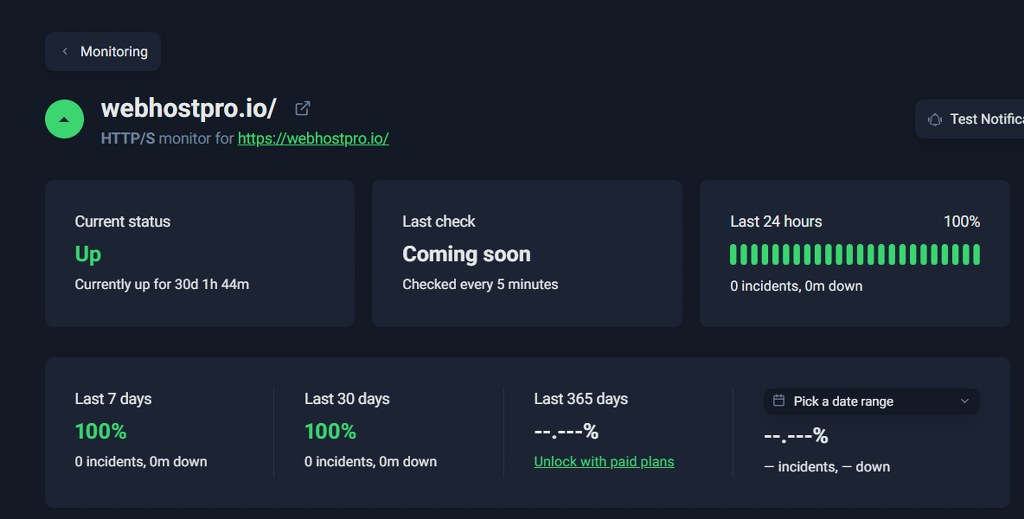Click the first bar in 24-hour uptime chart
The height and width of the screenshot is (519, 1024).
click(x=733, y=255)
